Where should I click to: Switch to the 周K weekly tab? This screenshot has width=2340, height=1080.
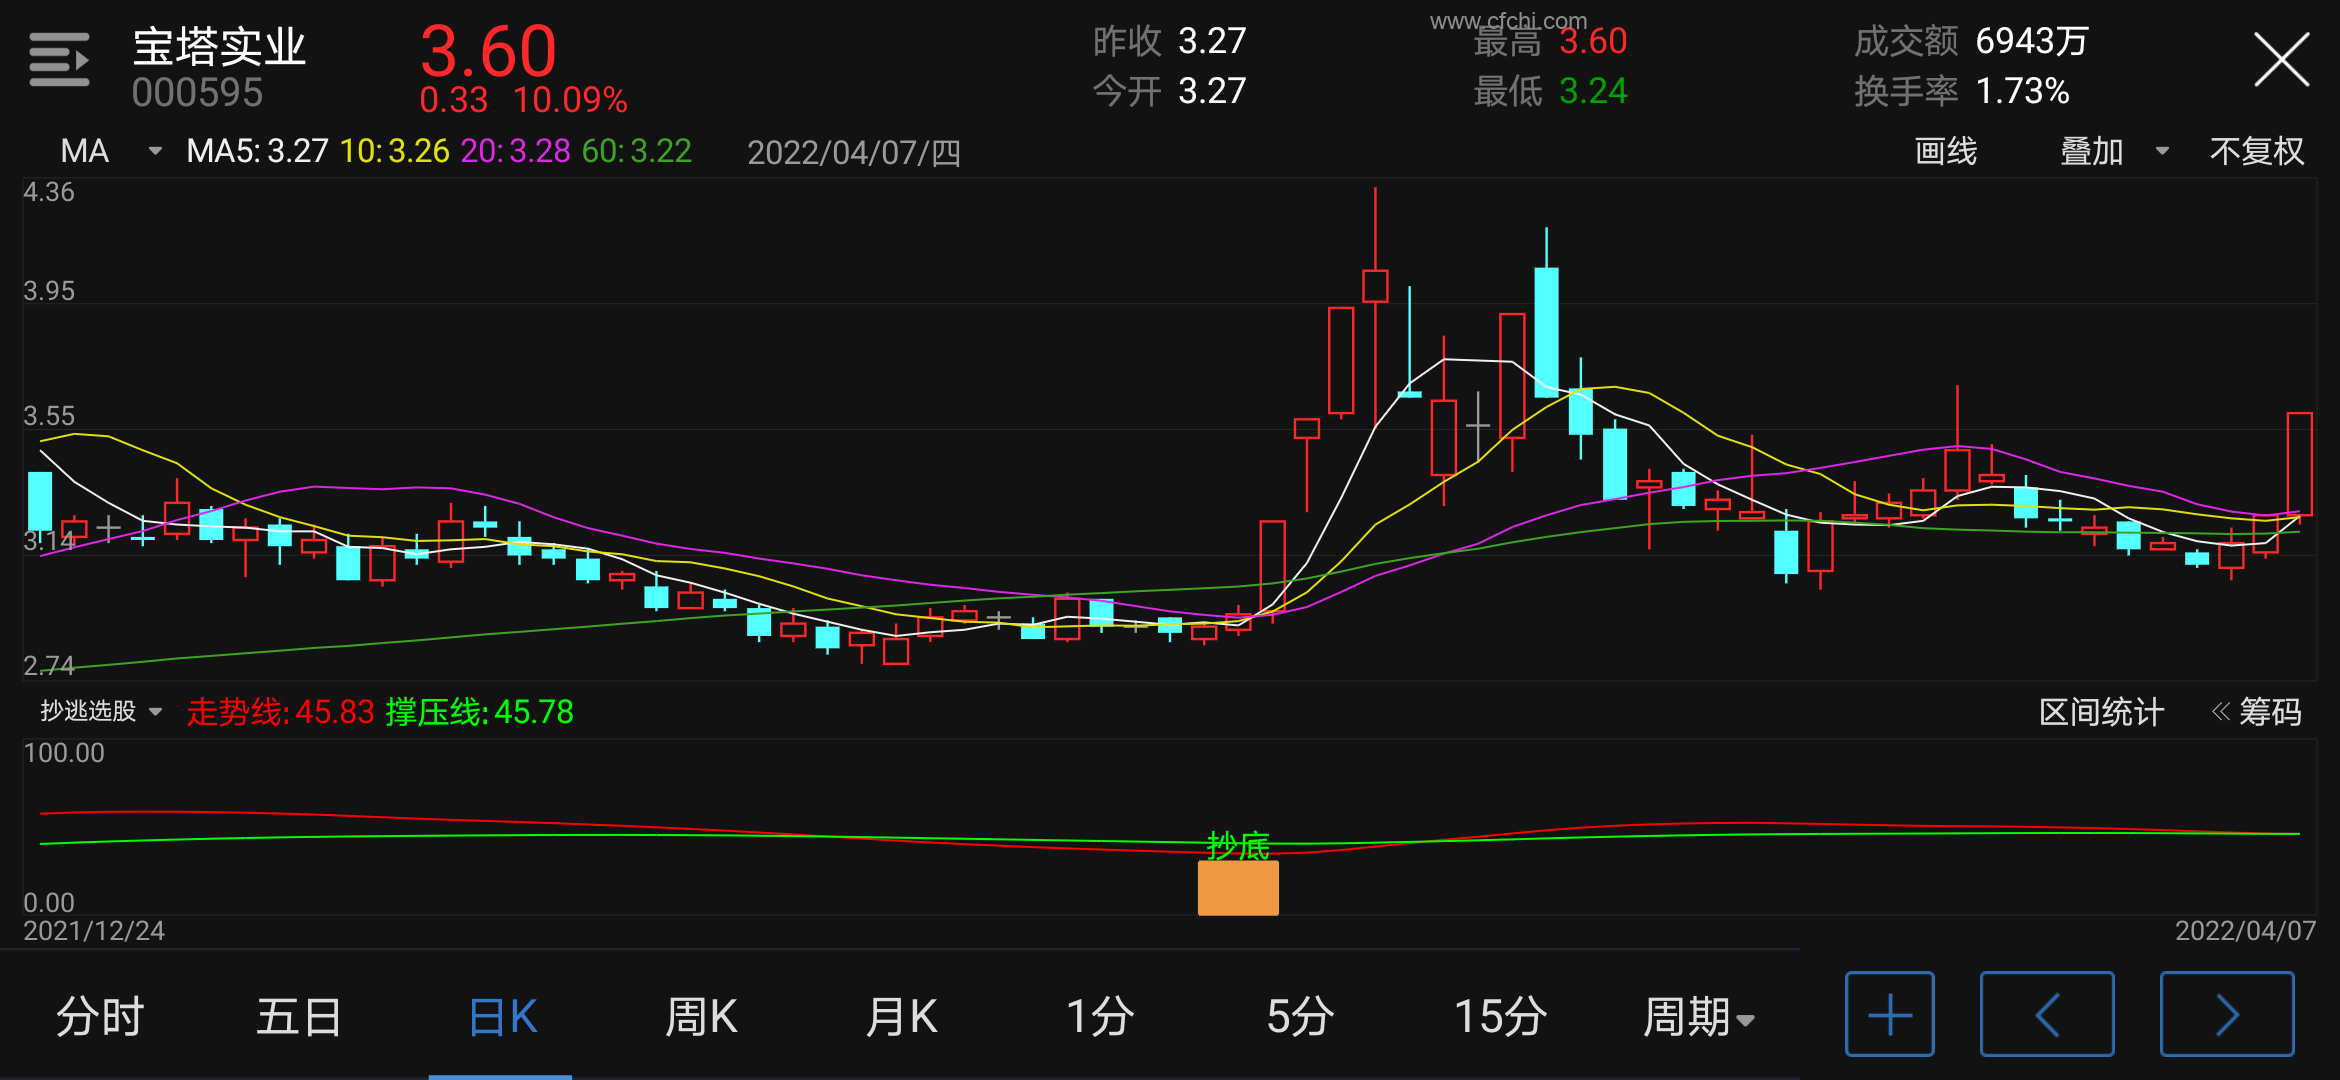pos(701,1017)
